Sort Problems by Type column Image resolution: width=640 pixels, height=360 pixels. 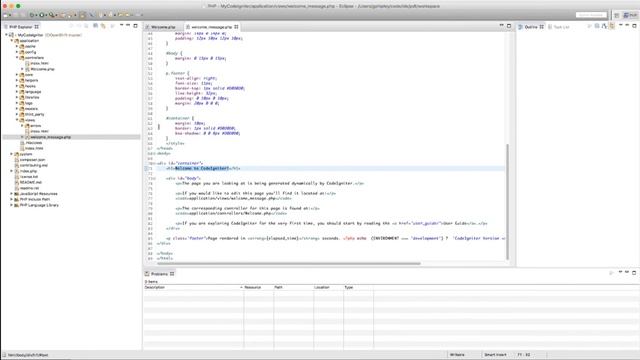[358, 287]
